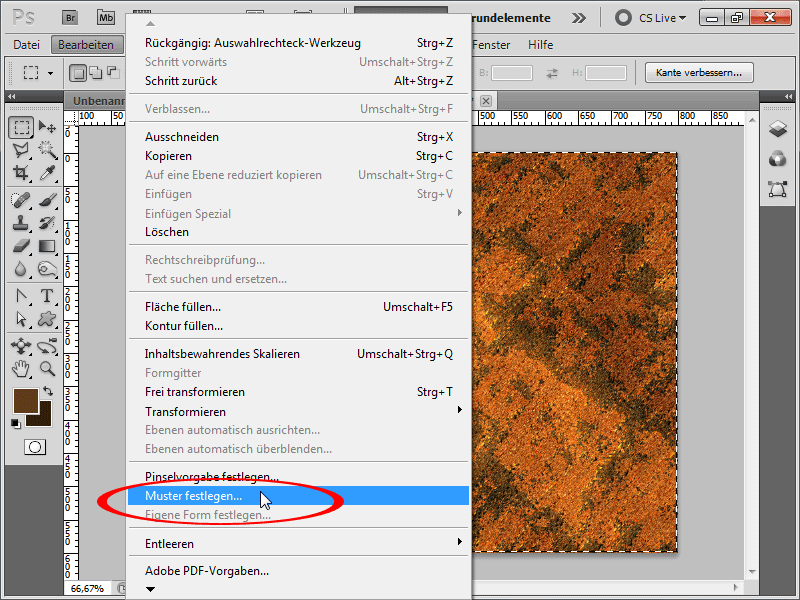Select the Zoom tool

pos(47,369)
